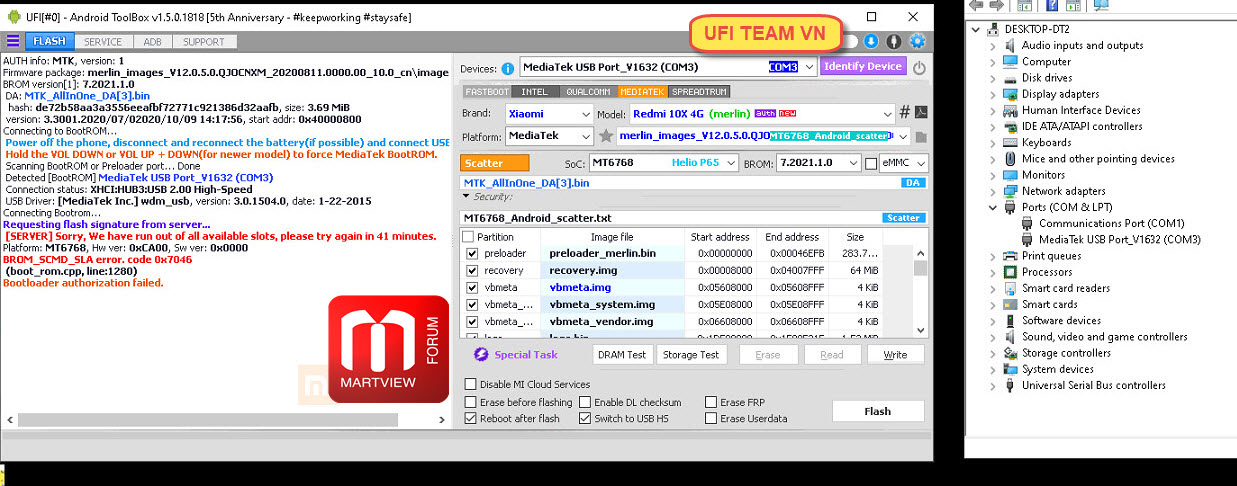
Task: Click the Flash button
Action: coord(877,411)
